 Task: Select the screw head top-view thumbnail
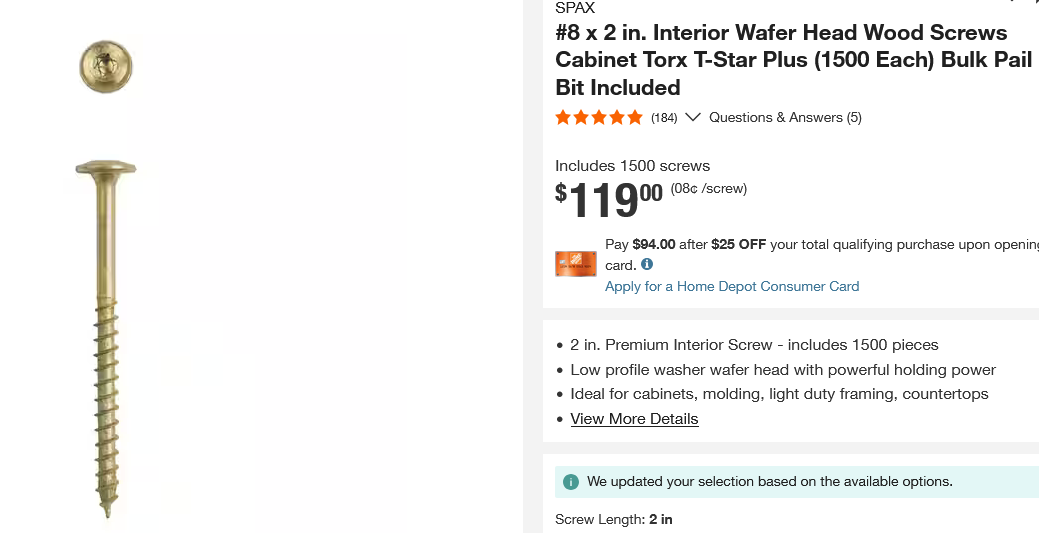tap(106, 67)
